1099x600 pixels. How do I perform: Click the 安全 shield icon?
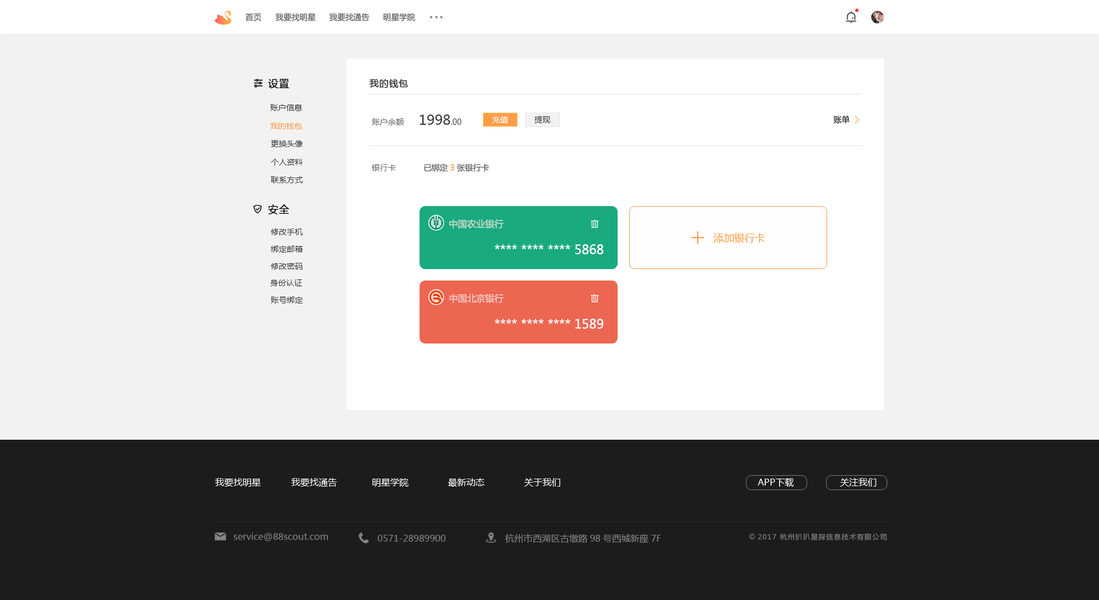[257, 209]
